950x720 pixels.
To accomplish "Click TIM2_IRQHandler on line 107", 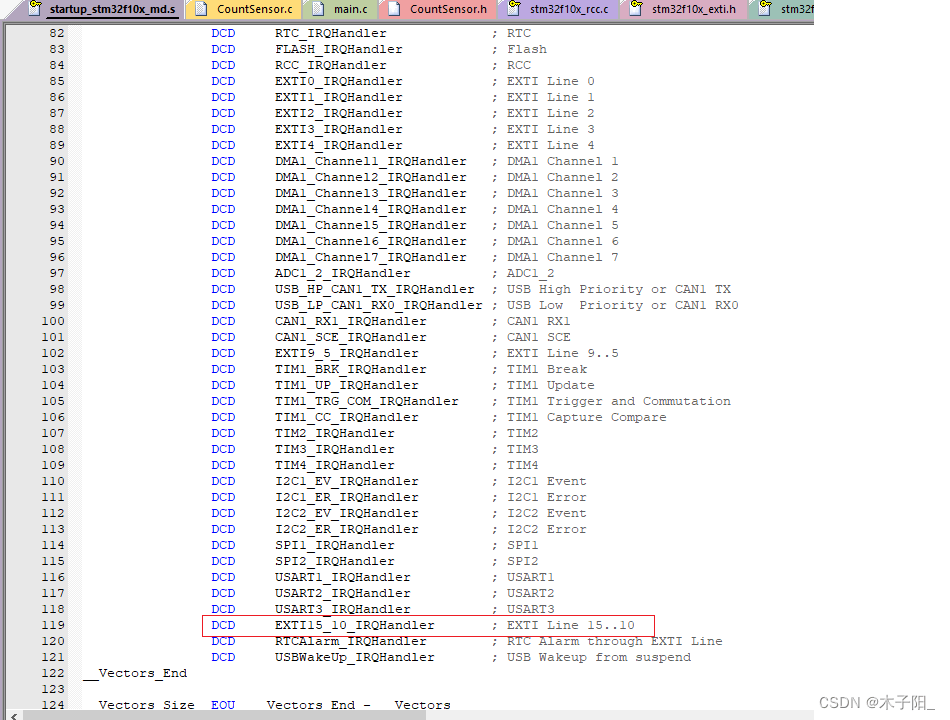I will 334,433.
